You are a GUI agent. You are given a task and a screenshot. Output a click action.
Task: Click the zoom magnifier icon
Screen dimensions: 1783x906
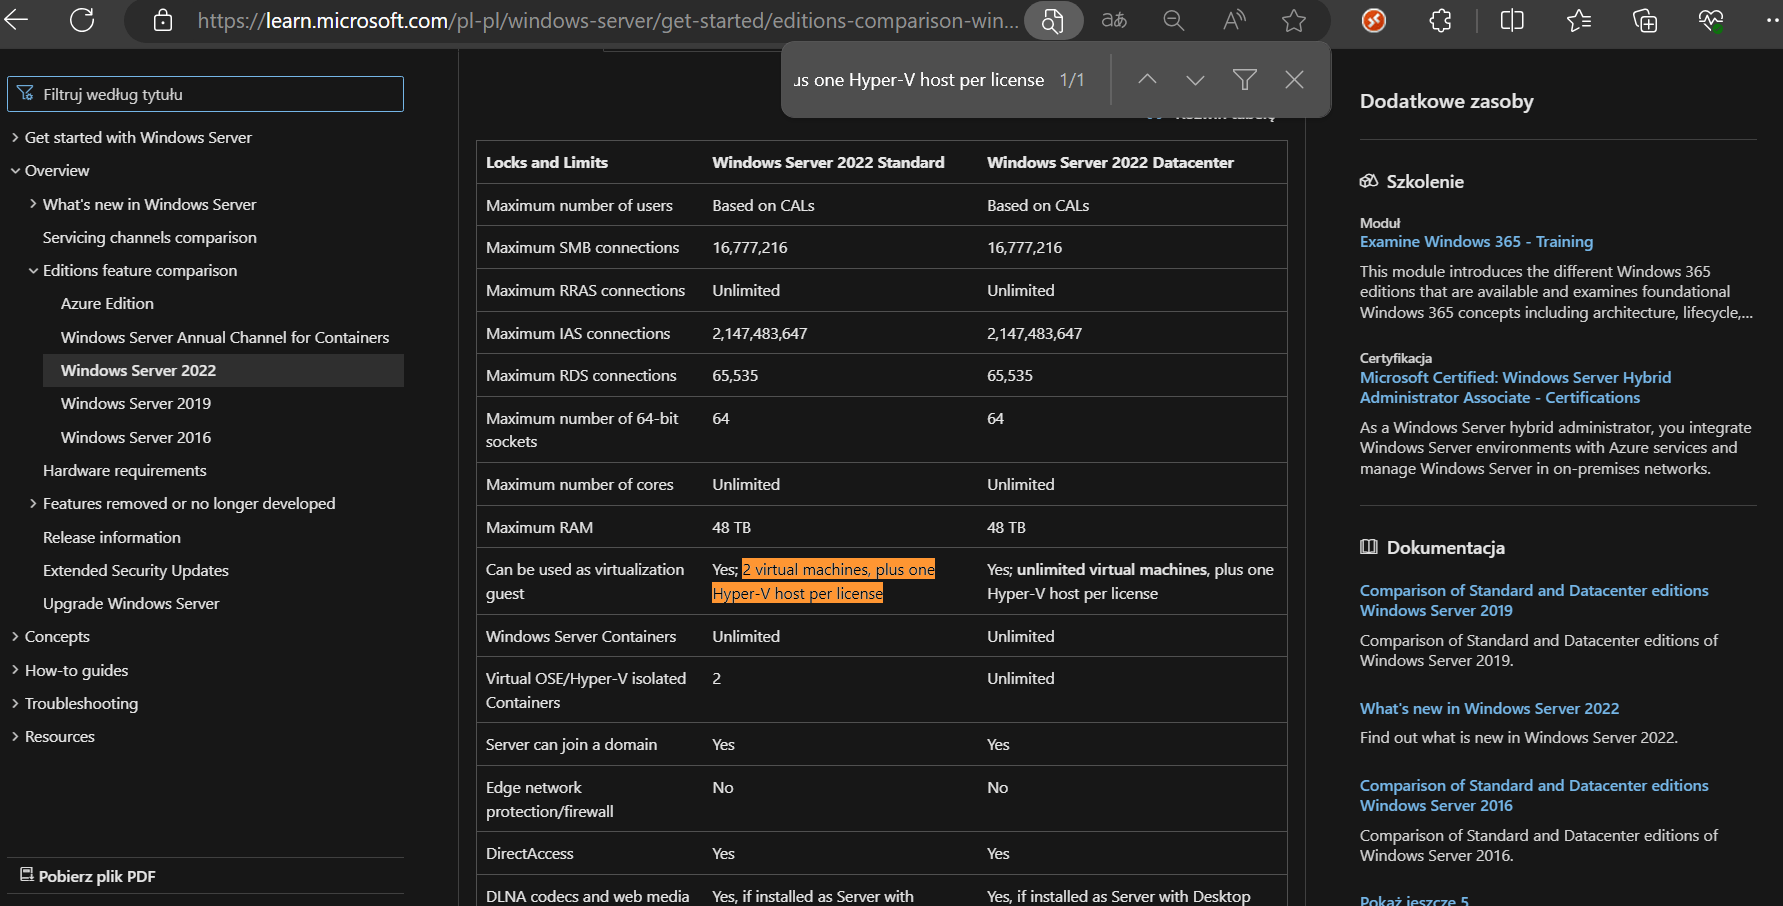(x=1174, y=21)
